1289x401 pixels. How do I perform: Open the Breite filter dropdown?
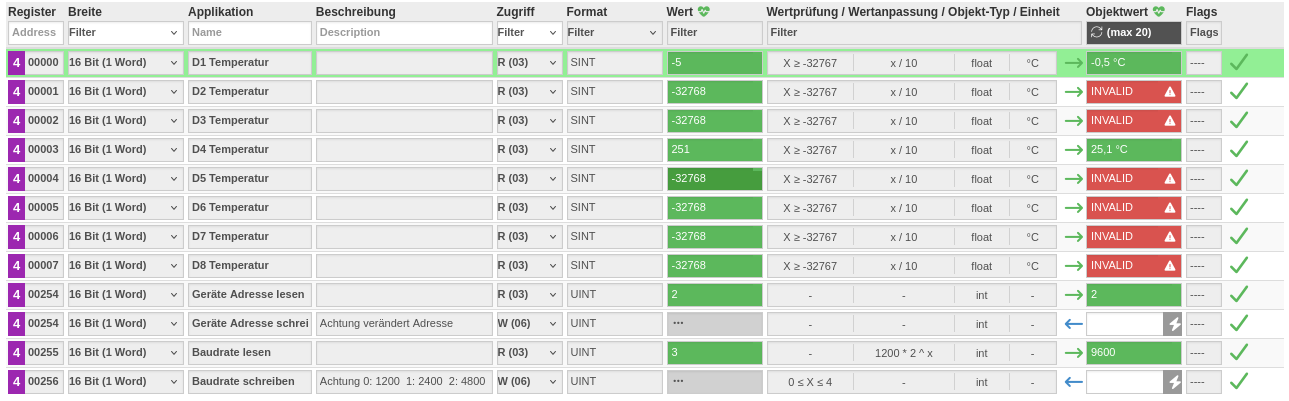pyautogui.click(x=125, y=32)
